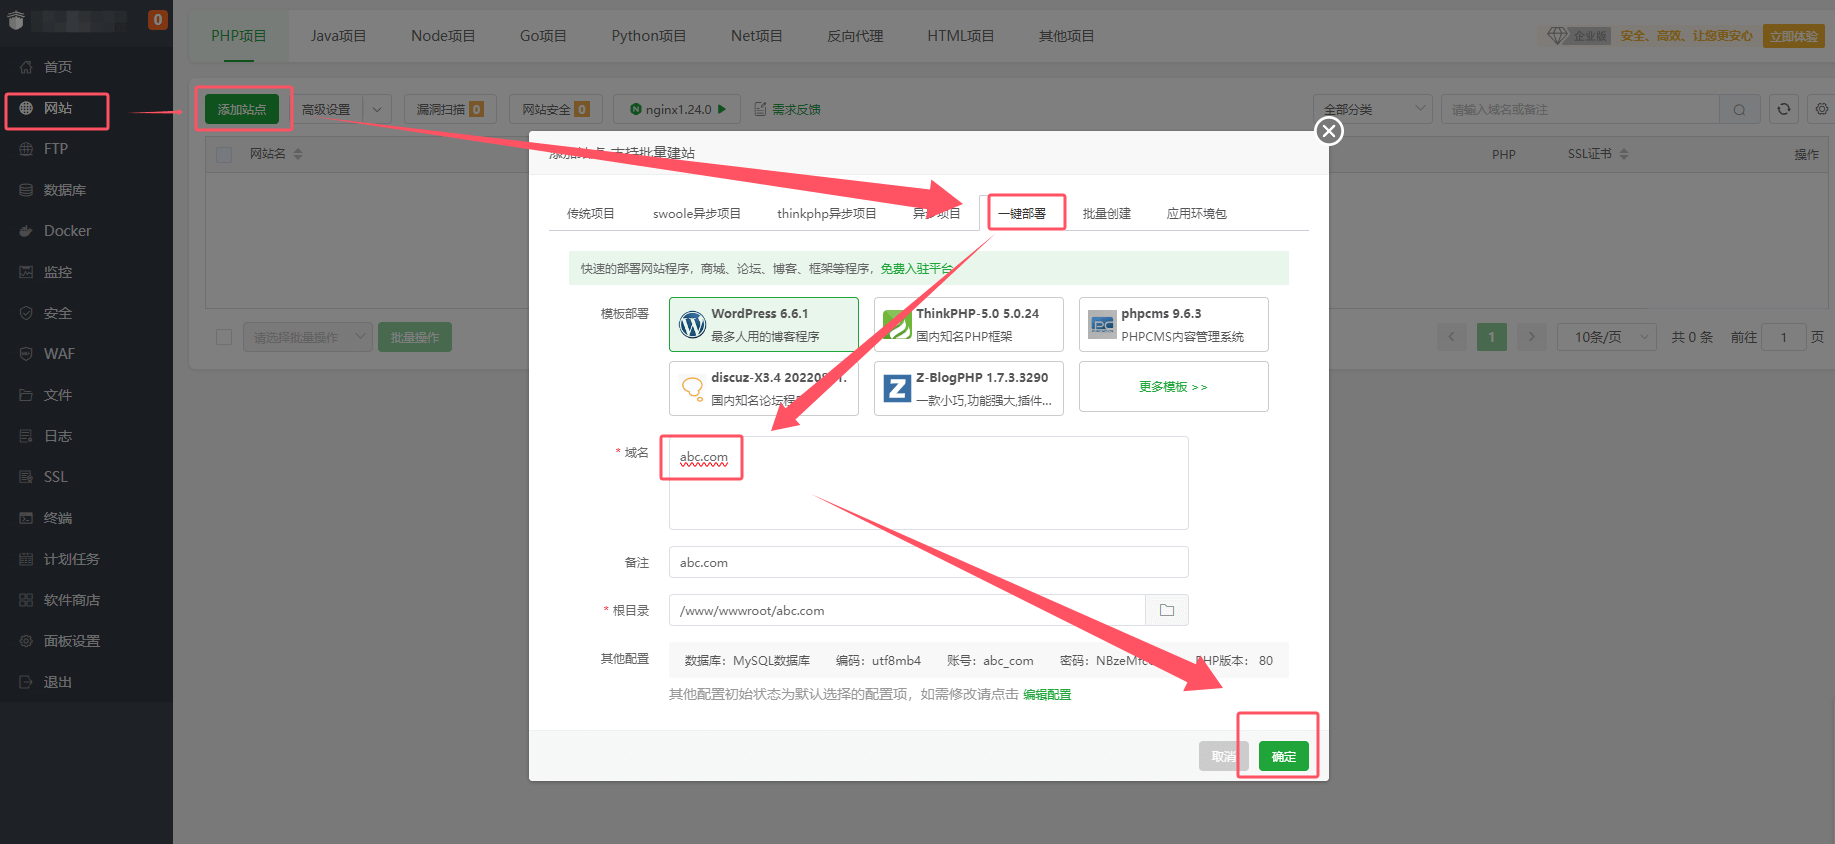Viewport: 1835px width, 844px height.
Task: Tick the select-all checkbox in table header
Action: point(224,154)
